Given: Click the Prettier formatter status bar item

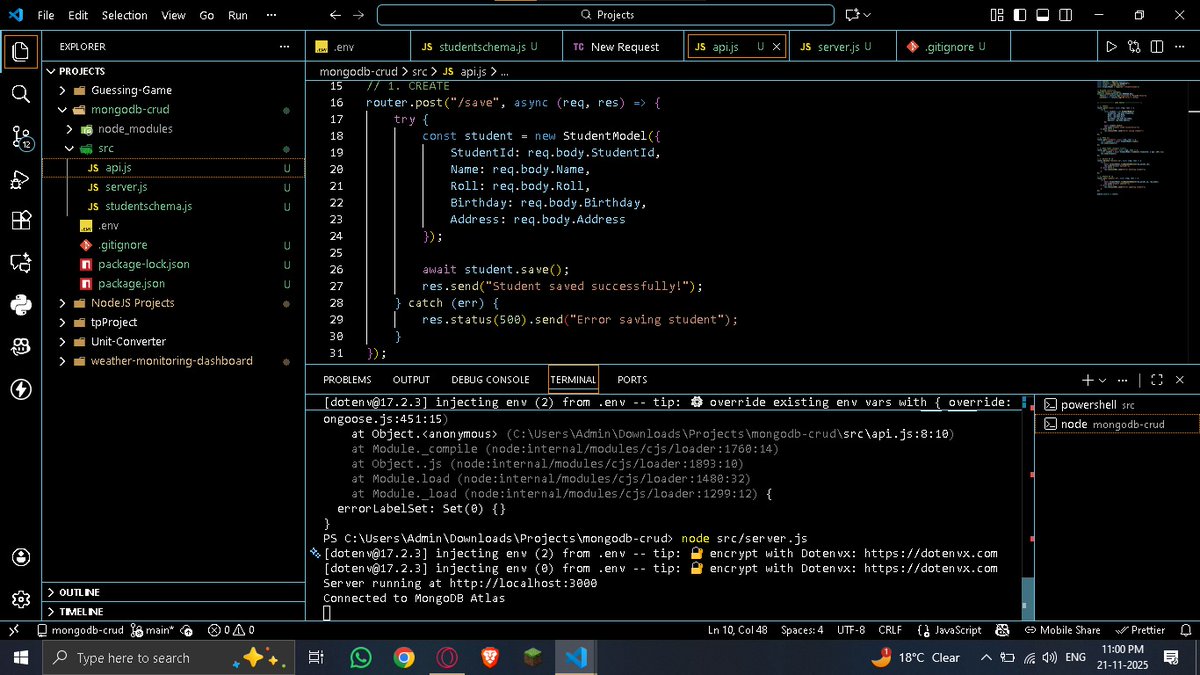Looking at the screenshot, I should [1140, 630].
